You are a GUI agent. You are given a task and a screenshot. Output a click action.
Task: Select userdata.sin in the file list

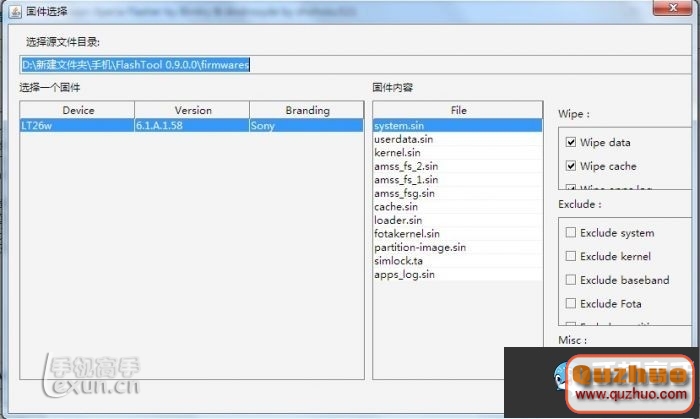(x=458, y=139)
